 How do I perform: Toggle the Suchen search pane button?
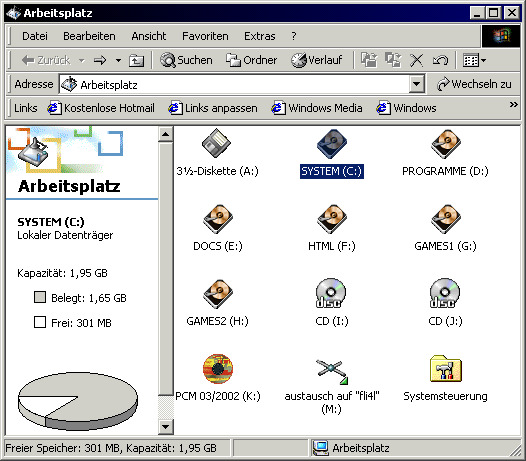(186, 60)
